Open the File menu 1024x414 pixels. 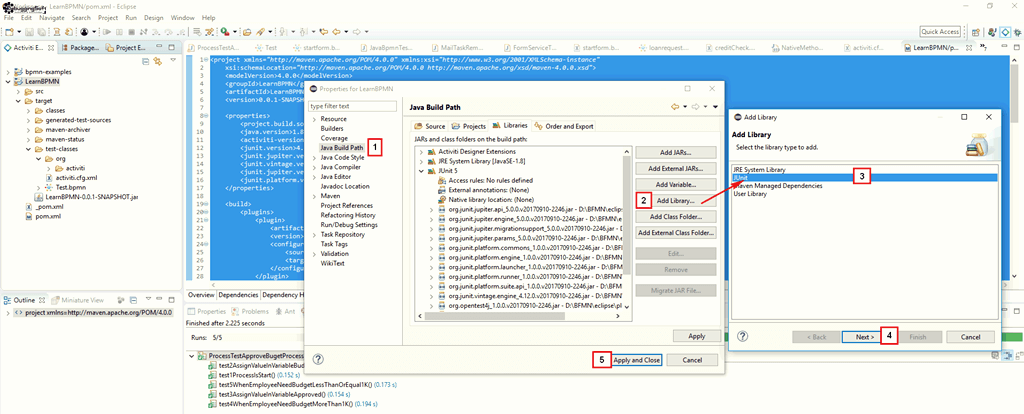click(8, 18)
